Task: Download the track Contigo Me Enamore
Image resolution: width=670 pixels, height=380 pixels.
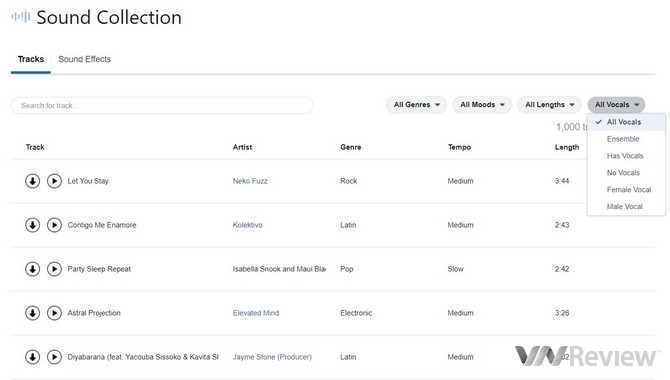Action: (32, 225)
